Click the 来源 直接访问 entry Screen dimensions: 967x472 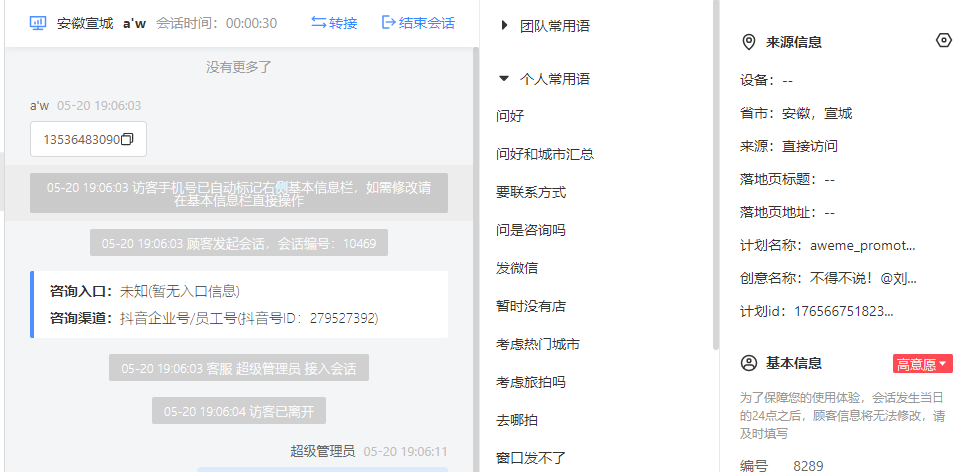click(789, 147)
